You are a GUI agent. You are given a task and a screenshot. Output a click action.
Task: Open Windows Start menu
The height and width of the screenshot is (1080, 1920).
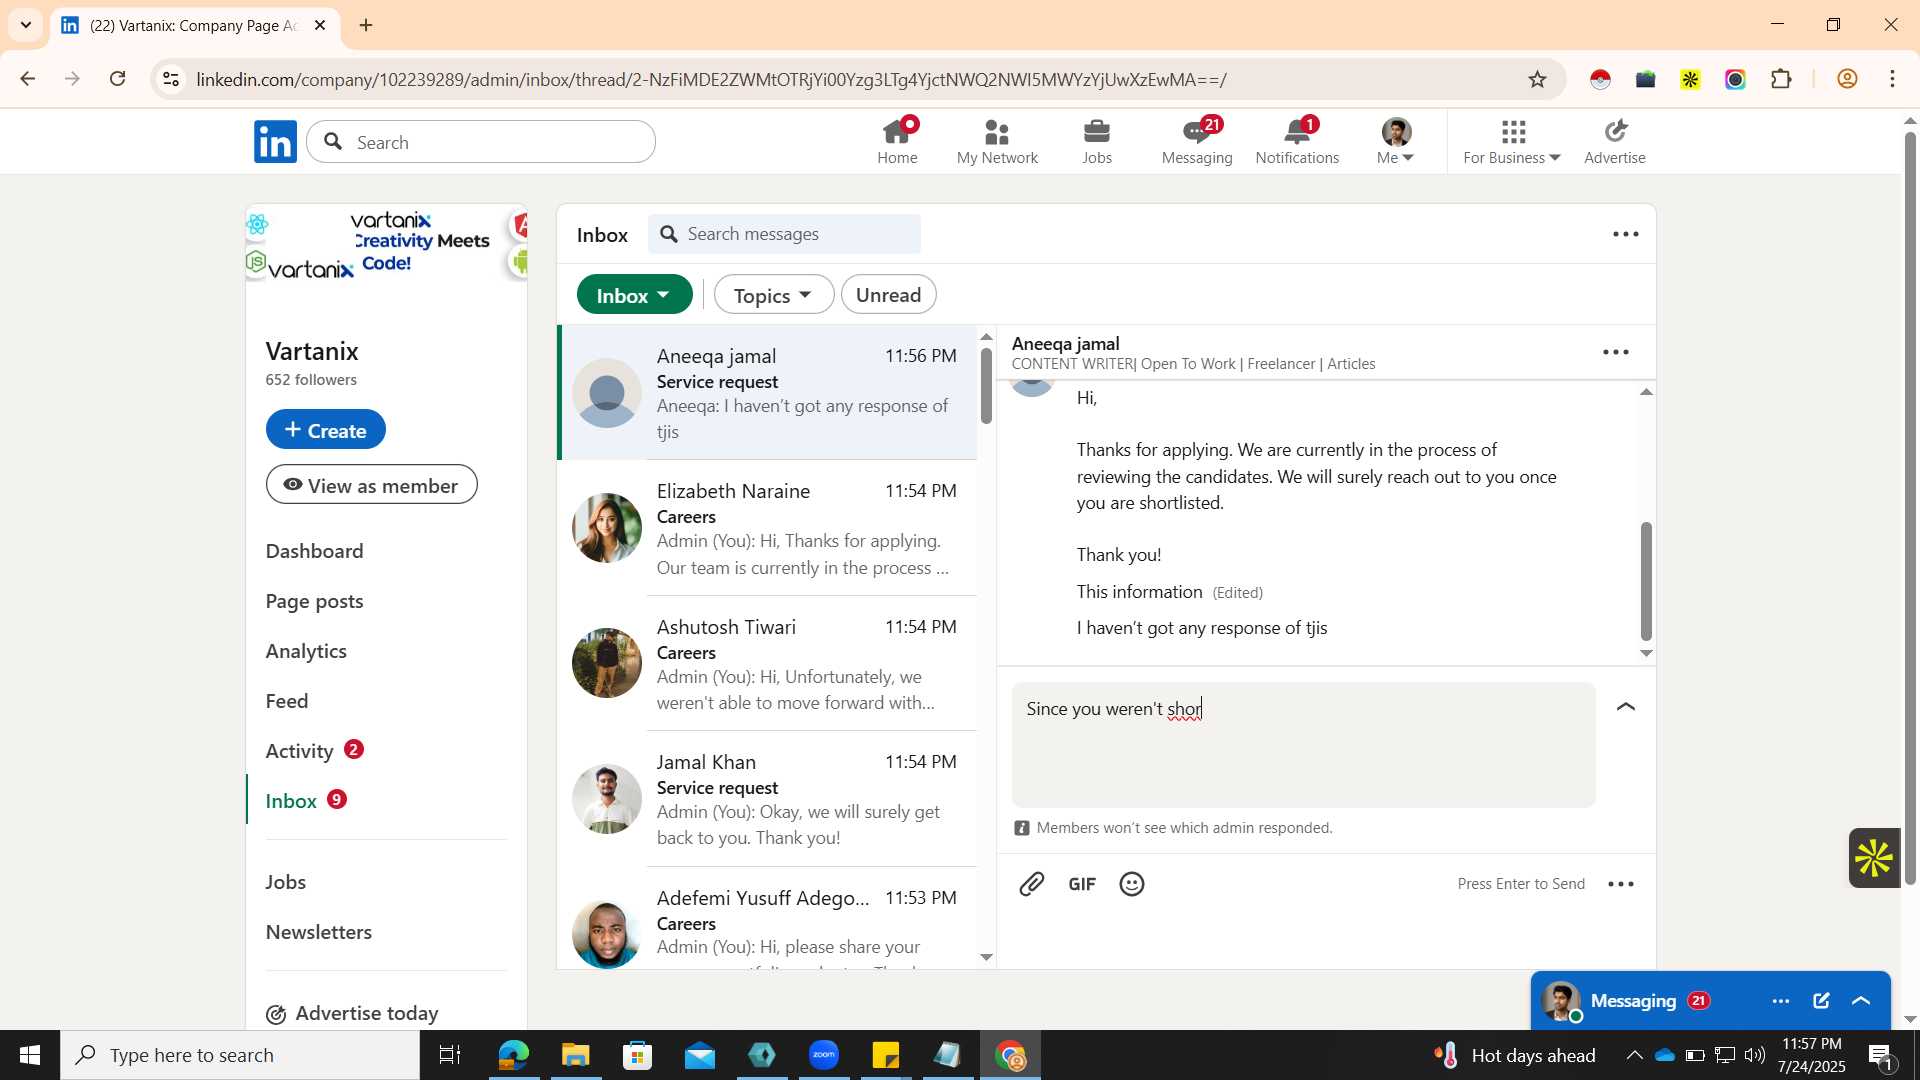30,1055
